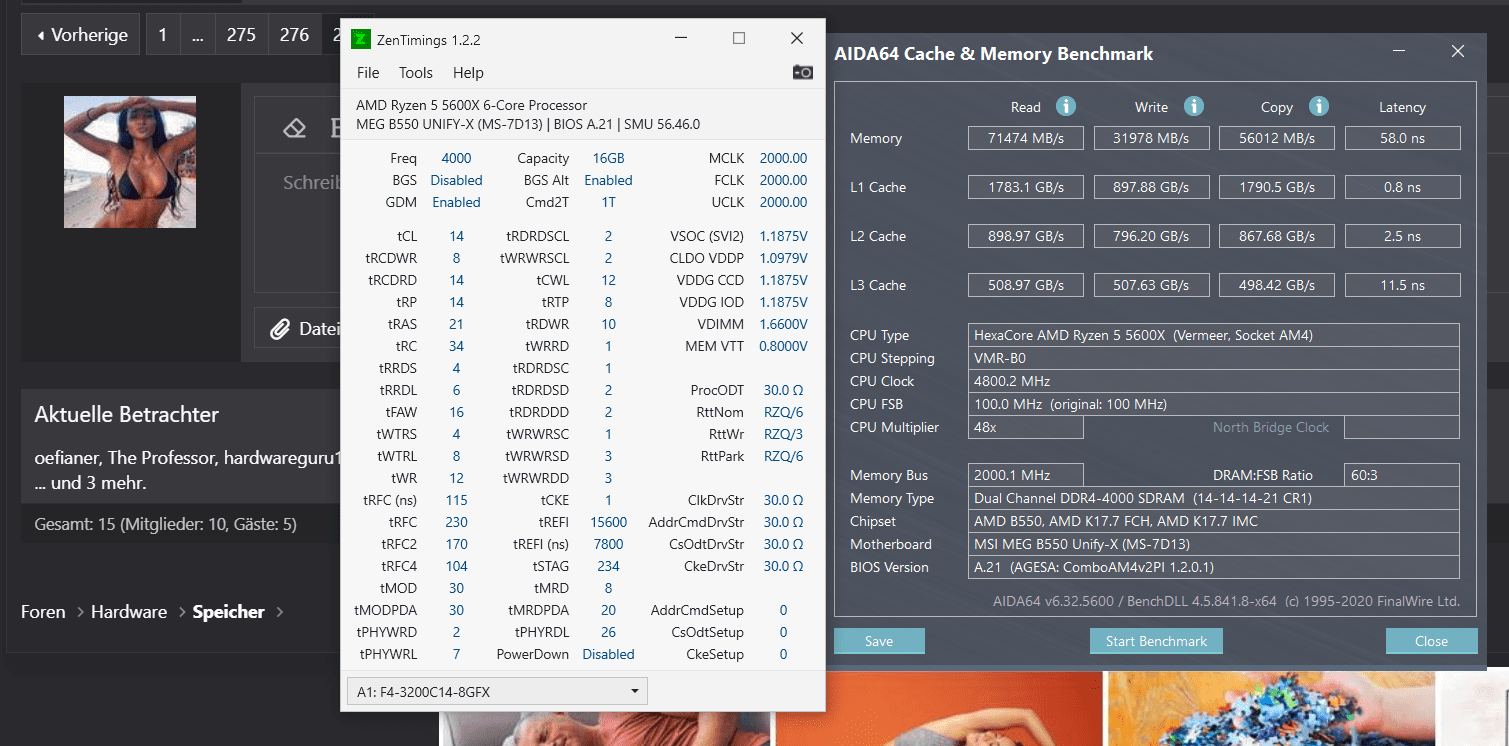Take ZenTimings screenshot with camera icon

coord(802,72)
